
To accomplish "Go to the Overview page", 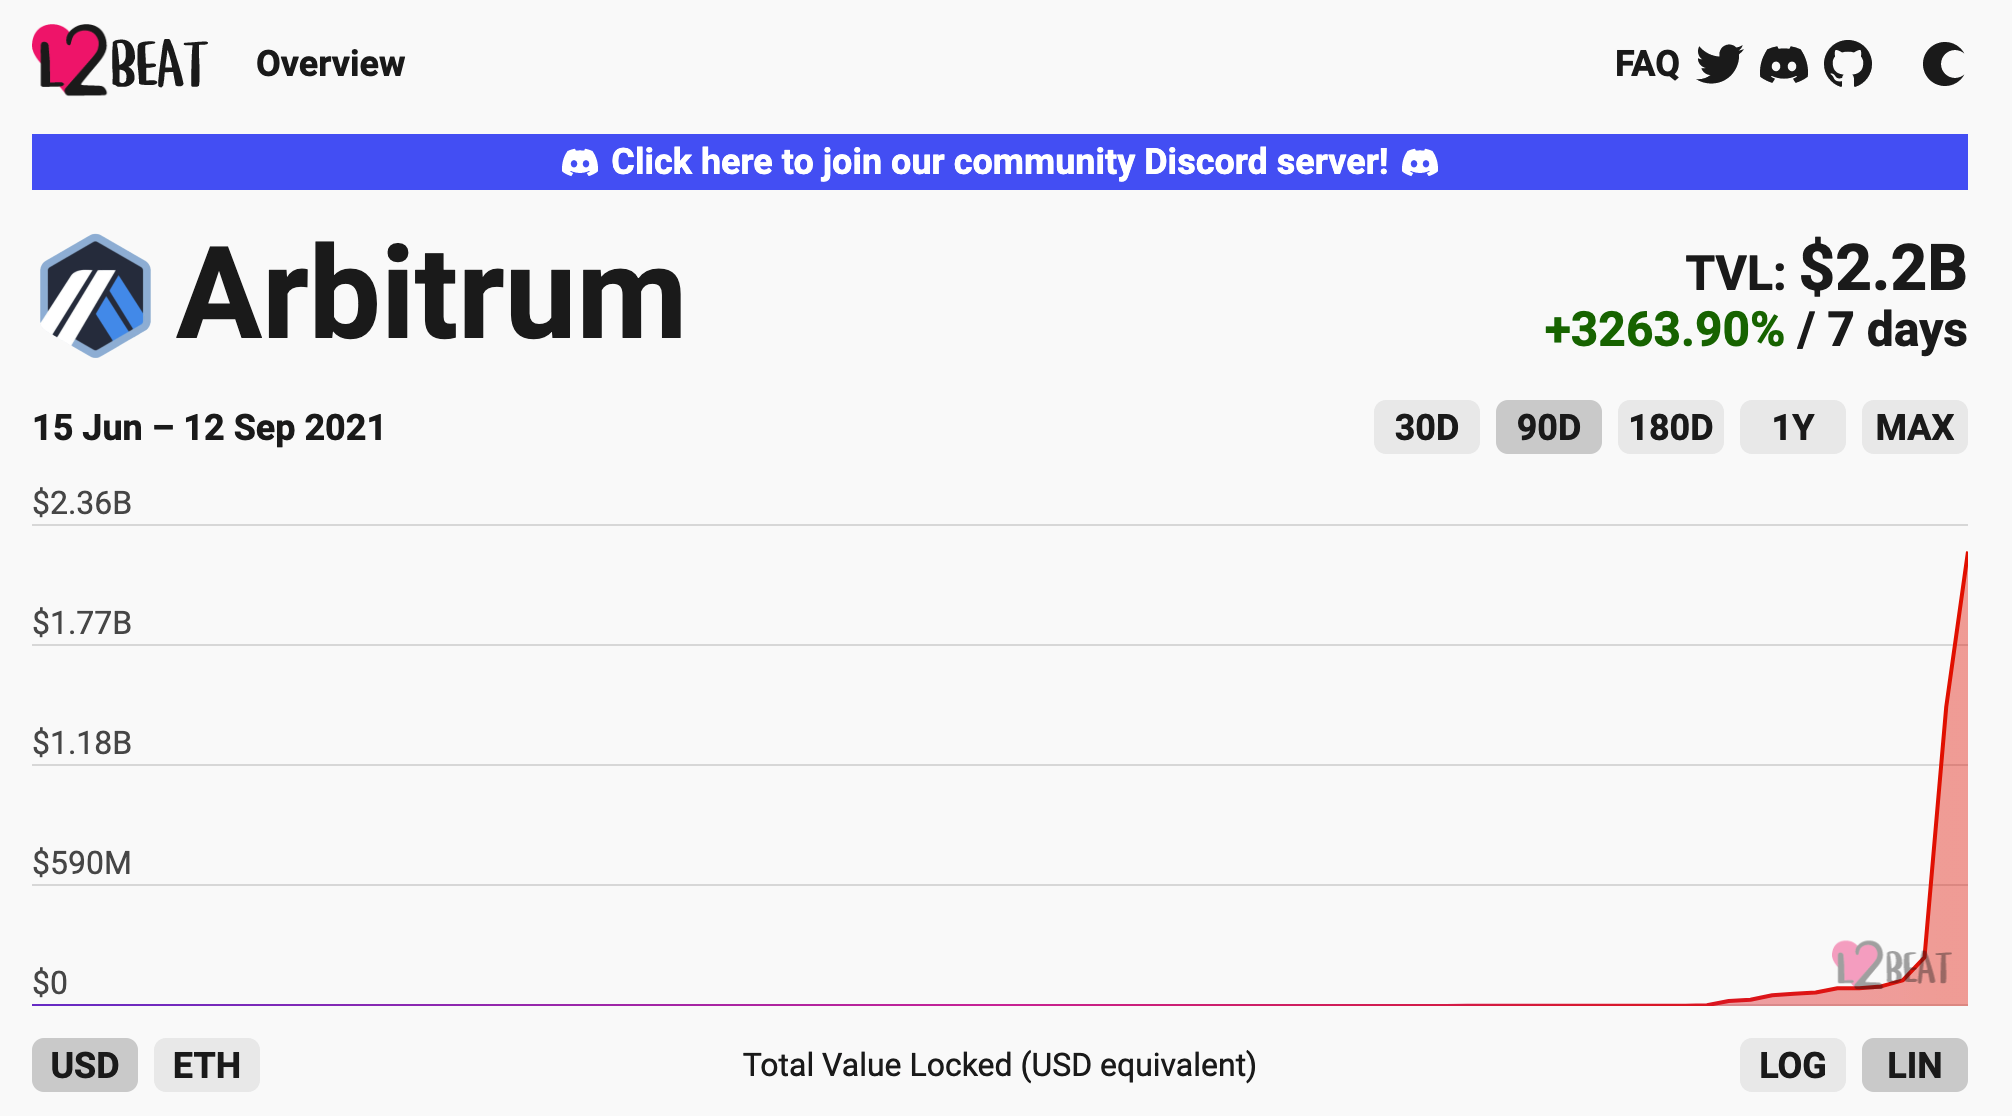I will 330,64.
